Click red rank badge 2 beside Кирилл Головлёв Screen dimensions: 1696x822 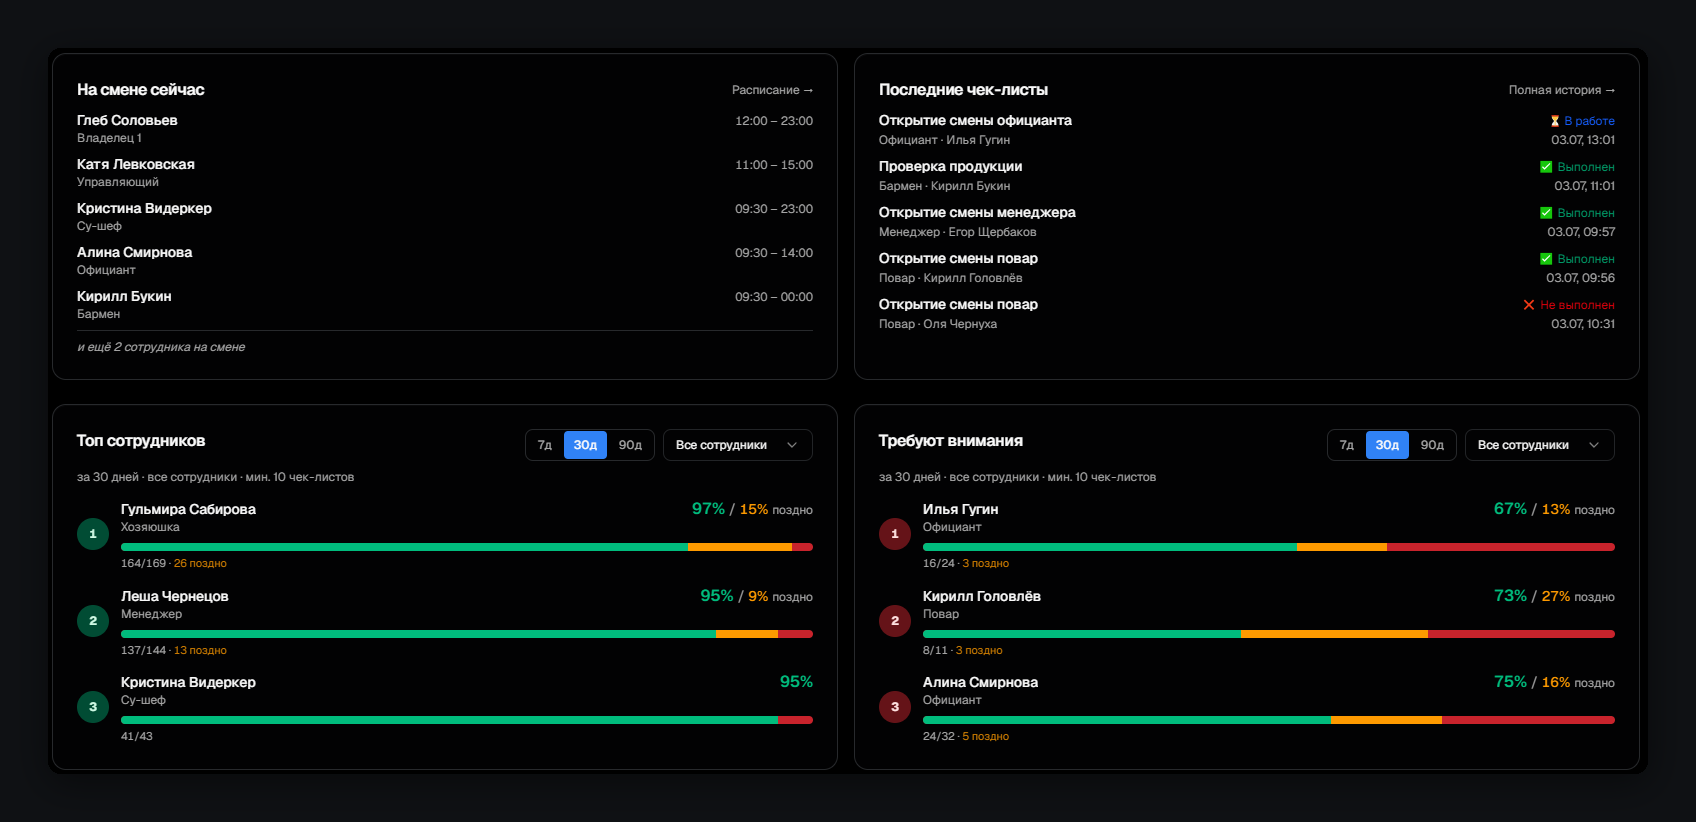[895, 621]
